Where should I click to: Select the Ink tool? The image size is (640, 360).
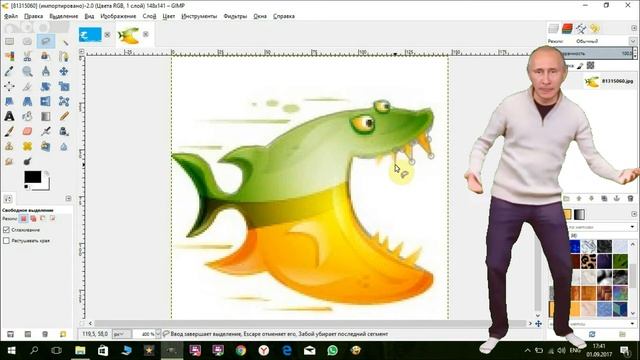coord(64,131)
